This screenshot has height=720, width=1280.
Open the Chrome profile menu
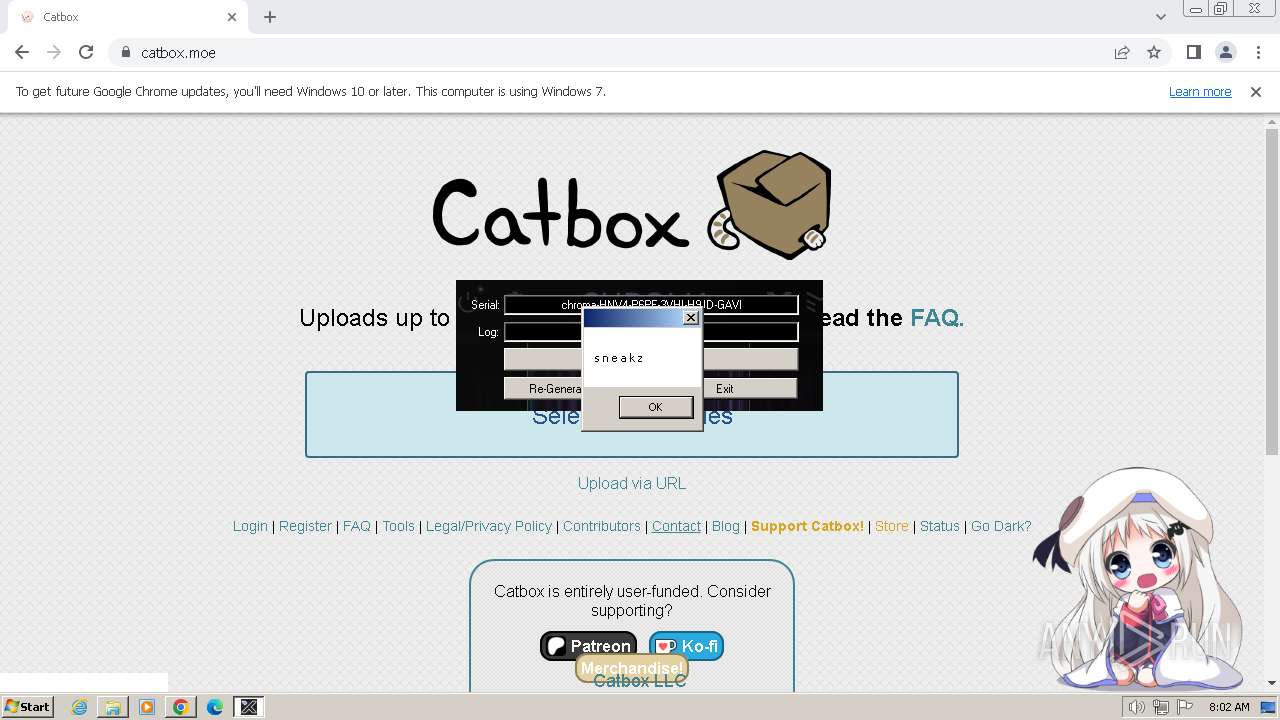click(x=1225, y=52)
